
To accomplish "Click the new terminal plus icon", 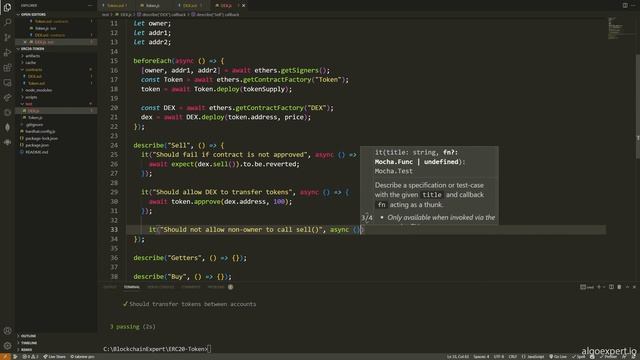I will (x=599, y=287).
